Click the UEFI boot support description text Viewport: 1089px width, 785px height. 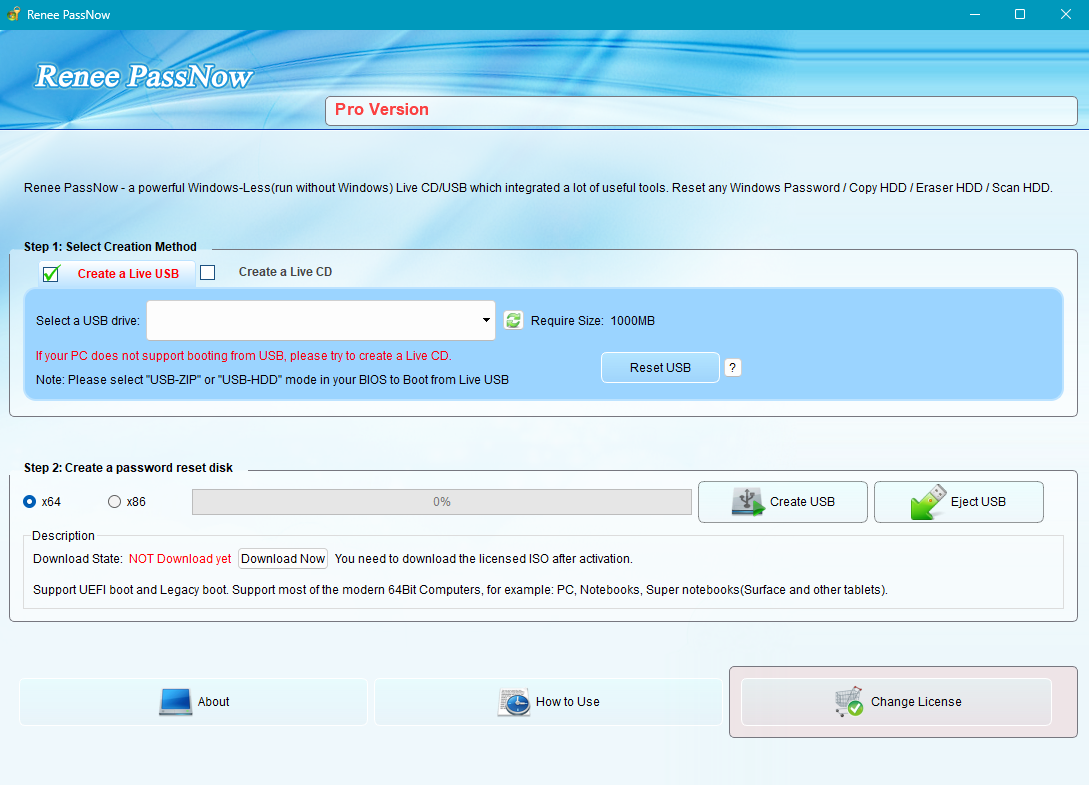point(460,590)
